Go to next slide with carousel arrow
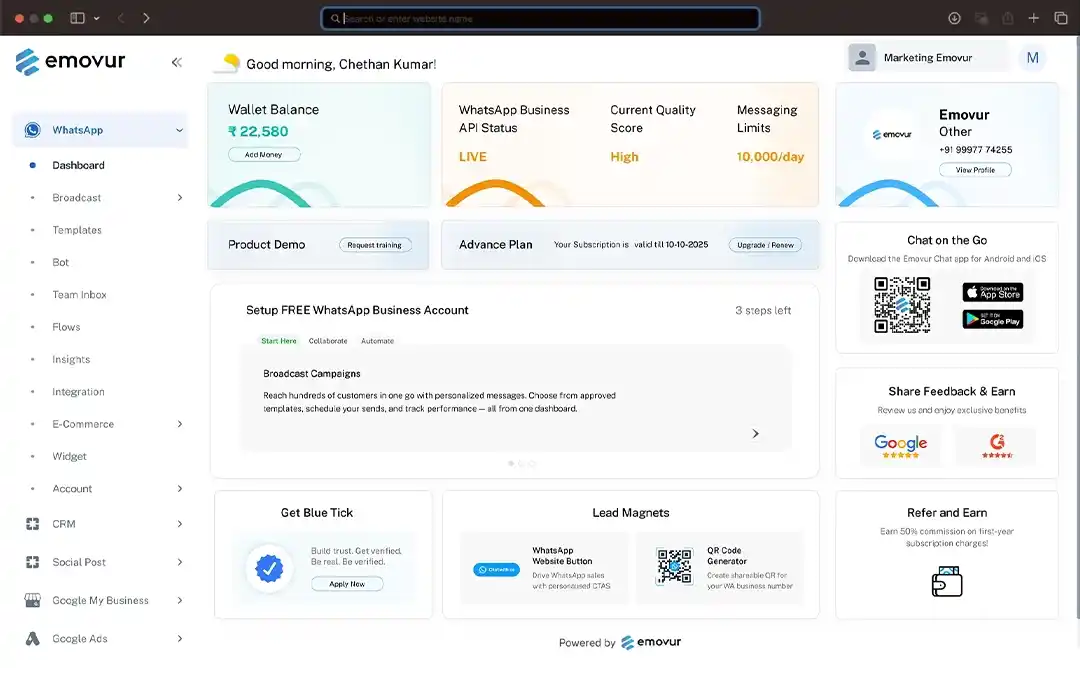1080x675 pixels. pos(755,434)
